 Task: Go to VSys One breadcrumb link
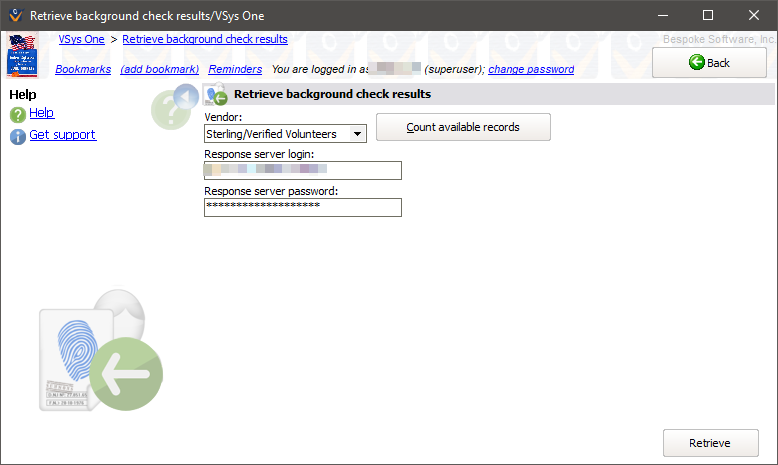(82, 40)
